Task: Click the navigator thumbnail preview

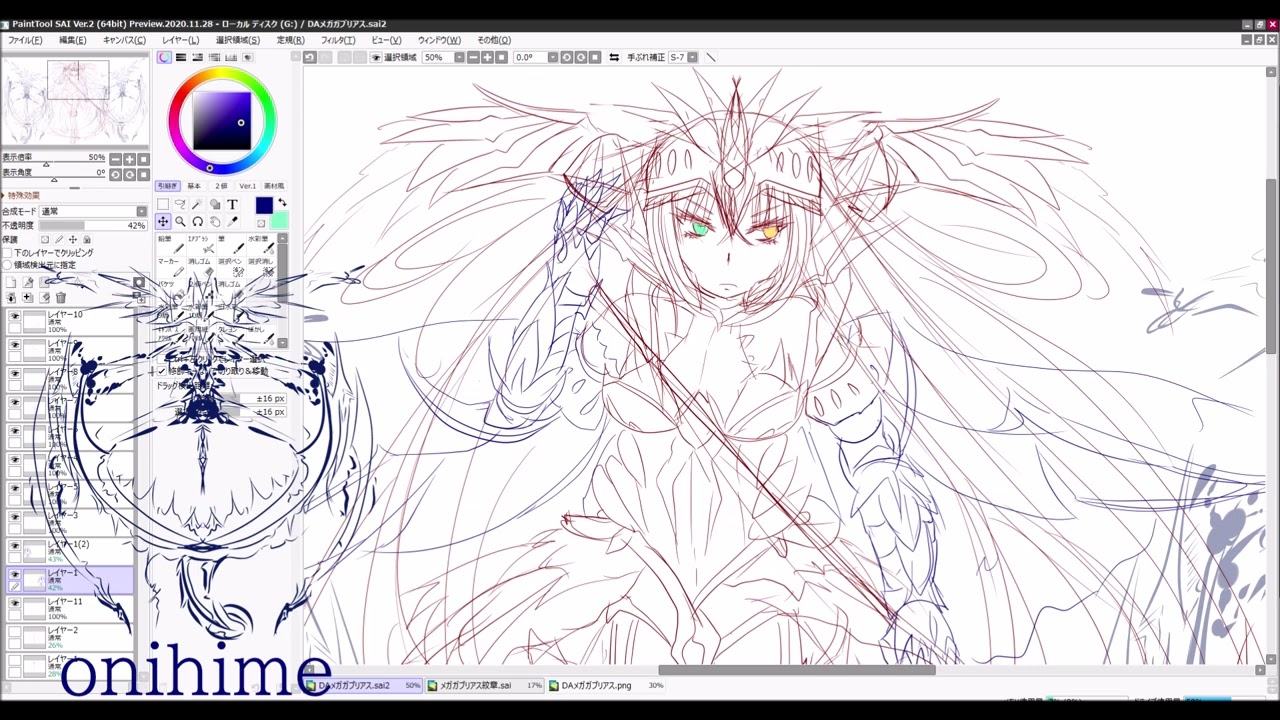Action: (75, 102)
